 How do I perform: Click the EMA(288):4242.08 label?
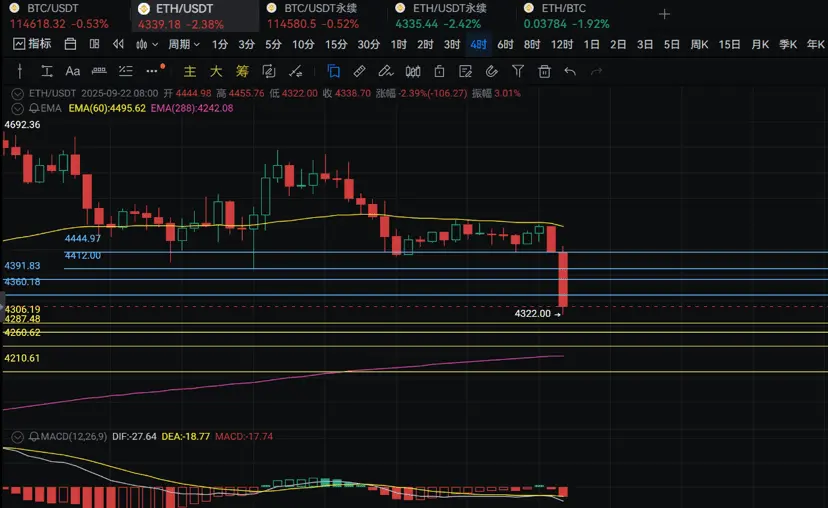click(x=192, y=108)
